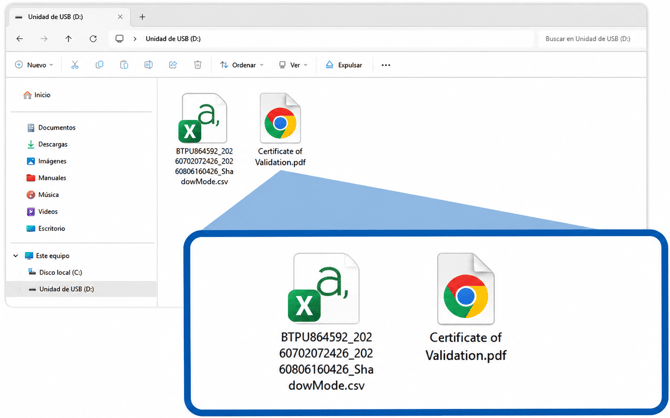
Task: Go forward with the right arrow button
Action: tap(44, 38)
